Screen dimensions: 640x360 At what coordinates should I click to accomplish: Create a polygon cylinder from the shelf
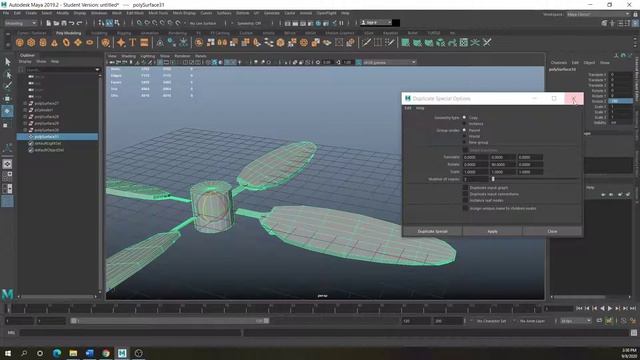pyautogui.click(x=42, y=42)
